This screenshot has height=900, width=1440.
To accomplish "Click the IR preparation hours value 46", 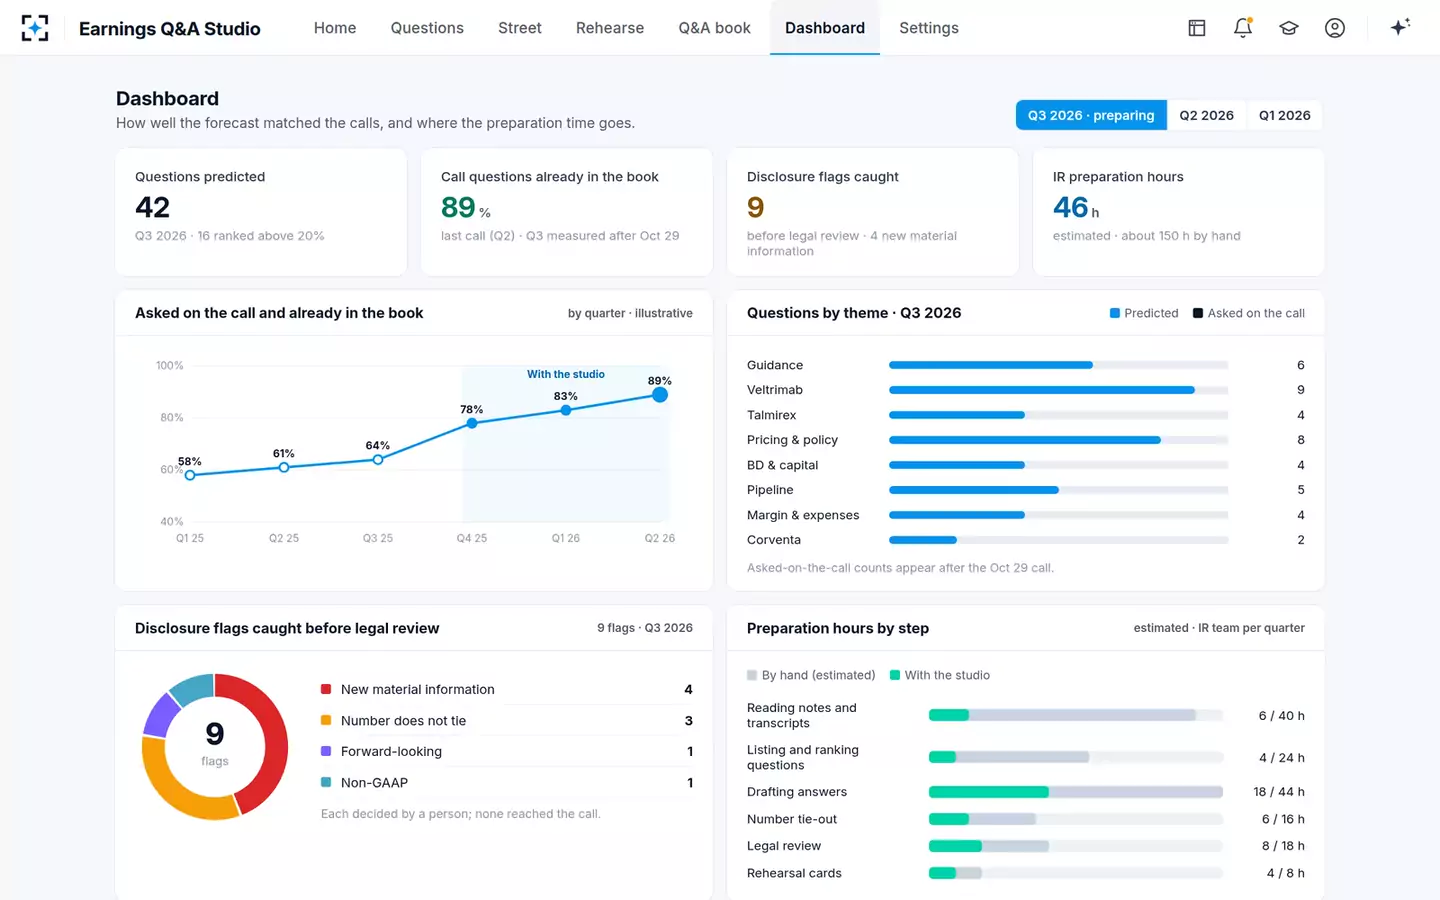I will pyautogui.click(x=1076, y=207).
